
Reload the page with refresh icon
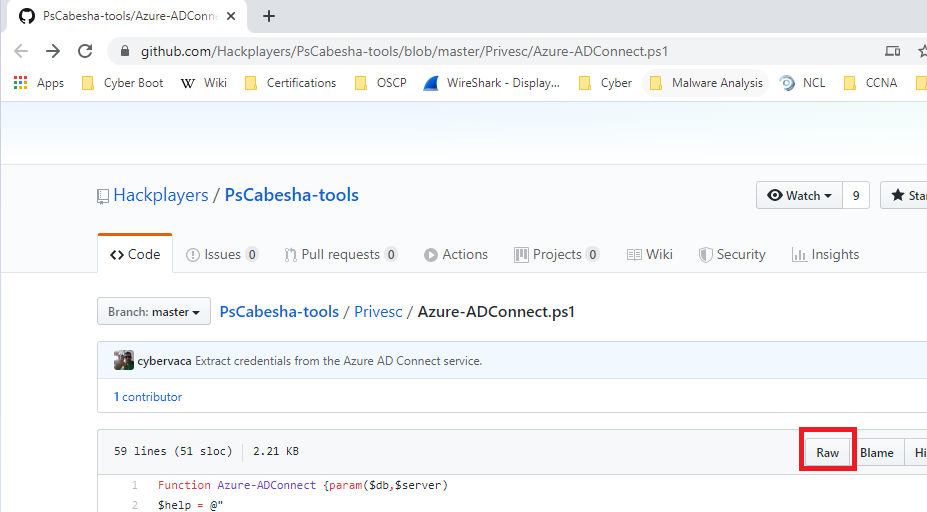point(85,51)
